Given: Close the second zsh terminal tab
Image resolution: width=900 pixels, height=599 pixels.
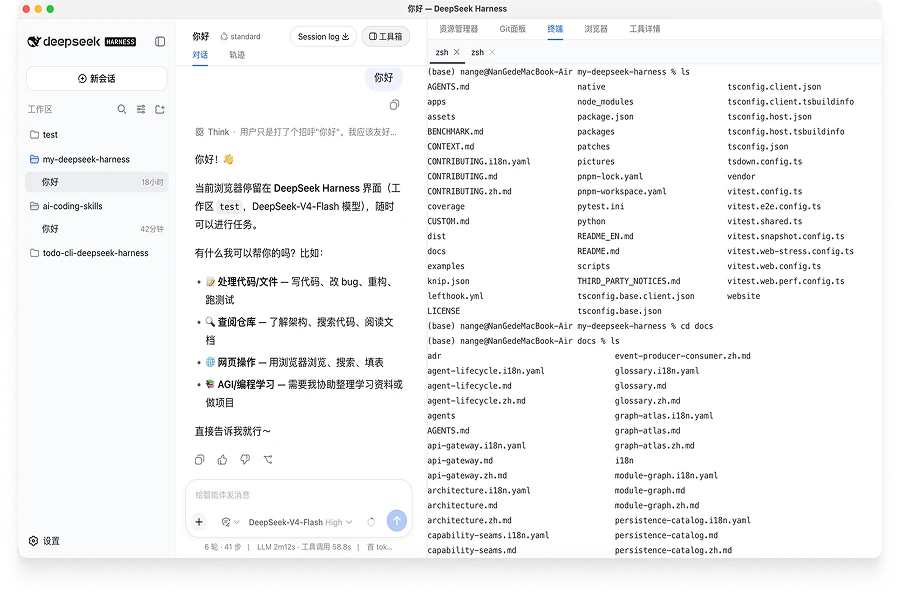Looking at the screenshot, I should (492, 52).
